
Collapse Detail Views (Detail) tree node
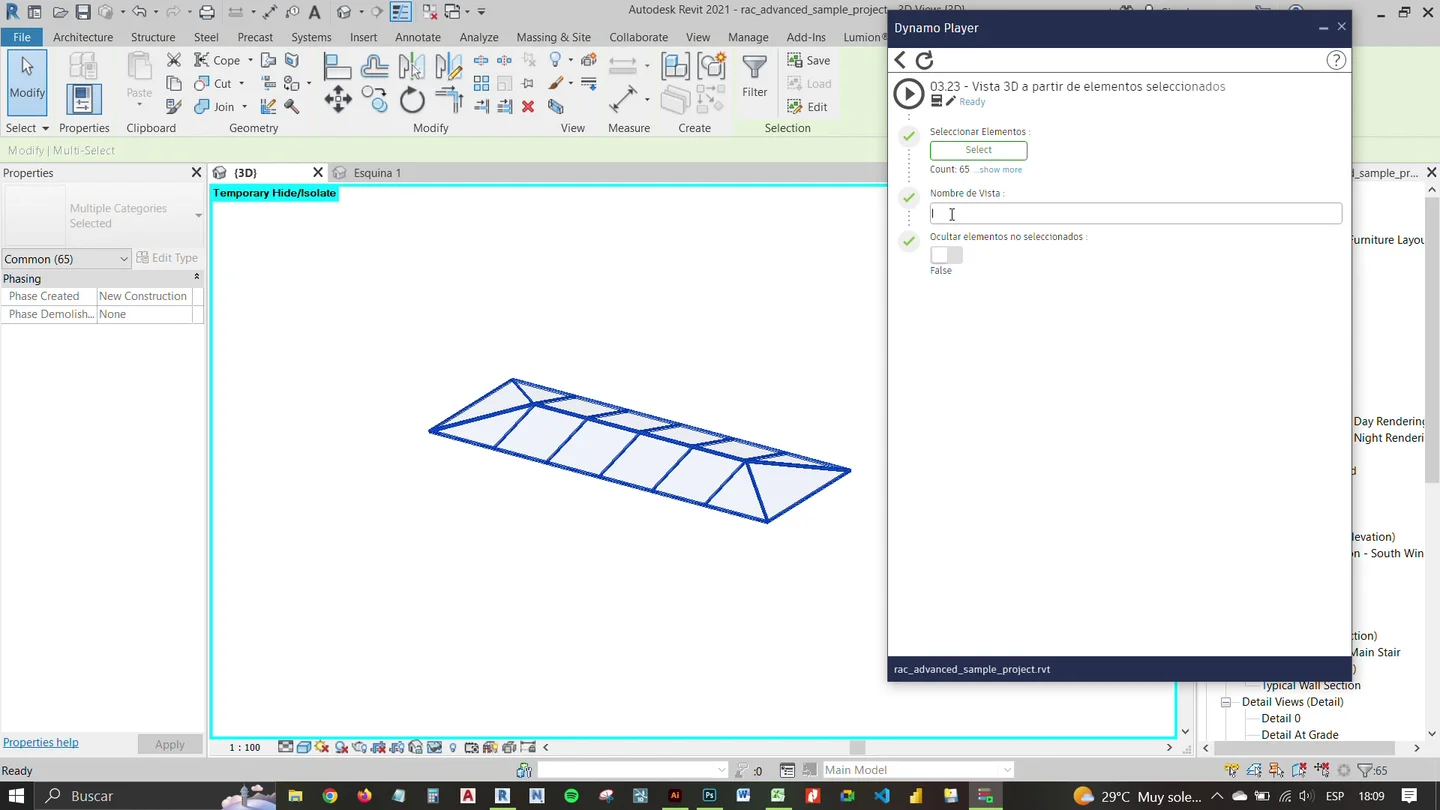pos(1226,702)
